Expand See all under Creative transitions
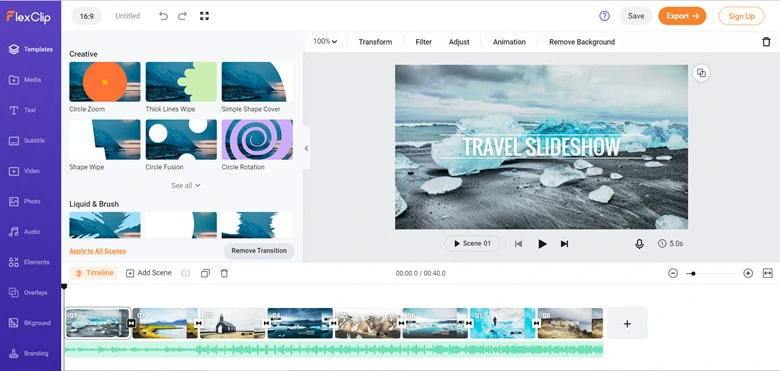This screenshot has width=780, height=371. [186, 186]
